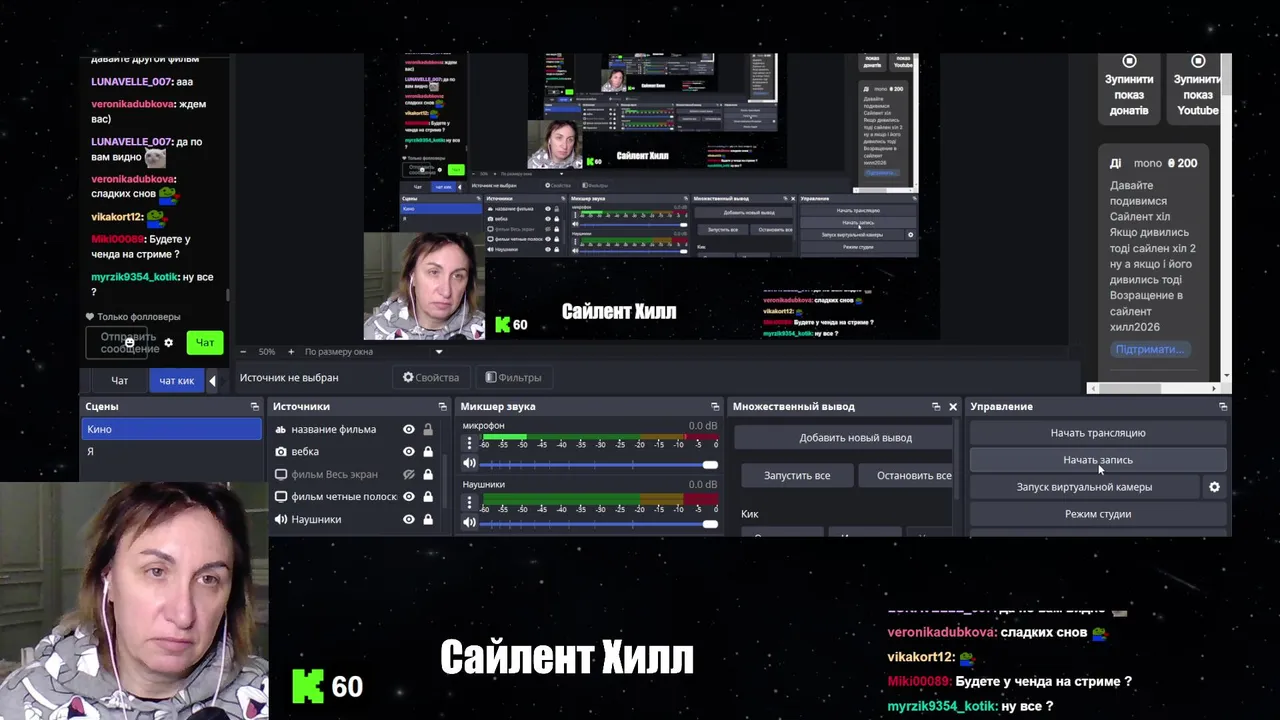Click the green Чат send button
Image resolution: width=1280 pixels, height=720 pixels.
coord(204,342)
